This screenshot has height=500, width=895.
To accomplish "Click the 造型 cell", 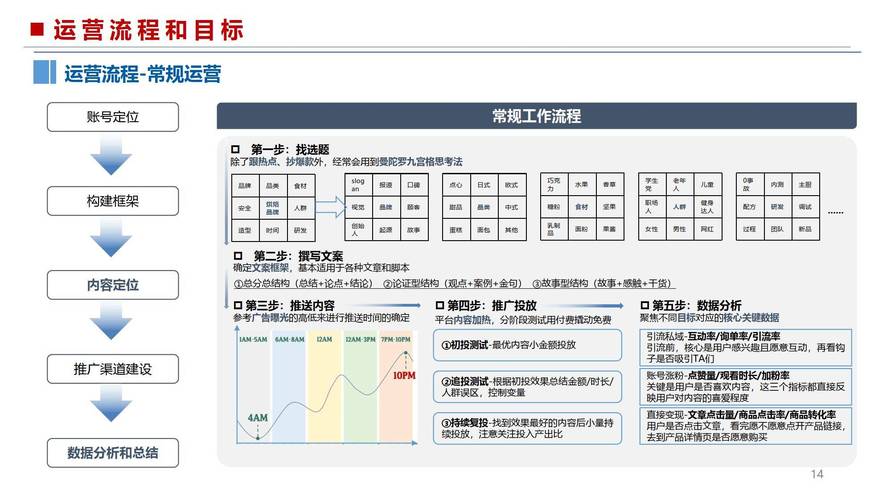I will pyautogui.click(x=245, y=230).
